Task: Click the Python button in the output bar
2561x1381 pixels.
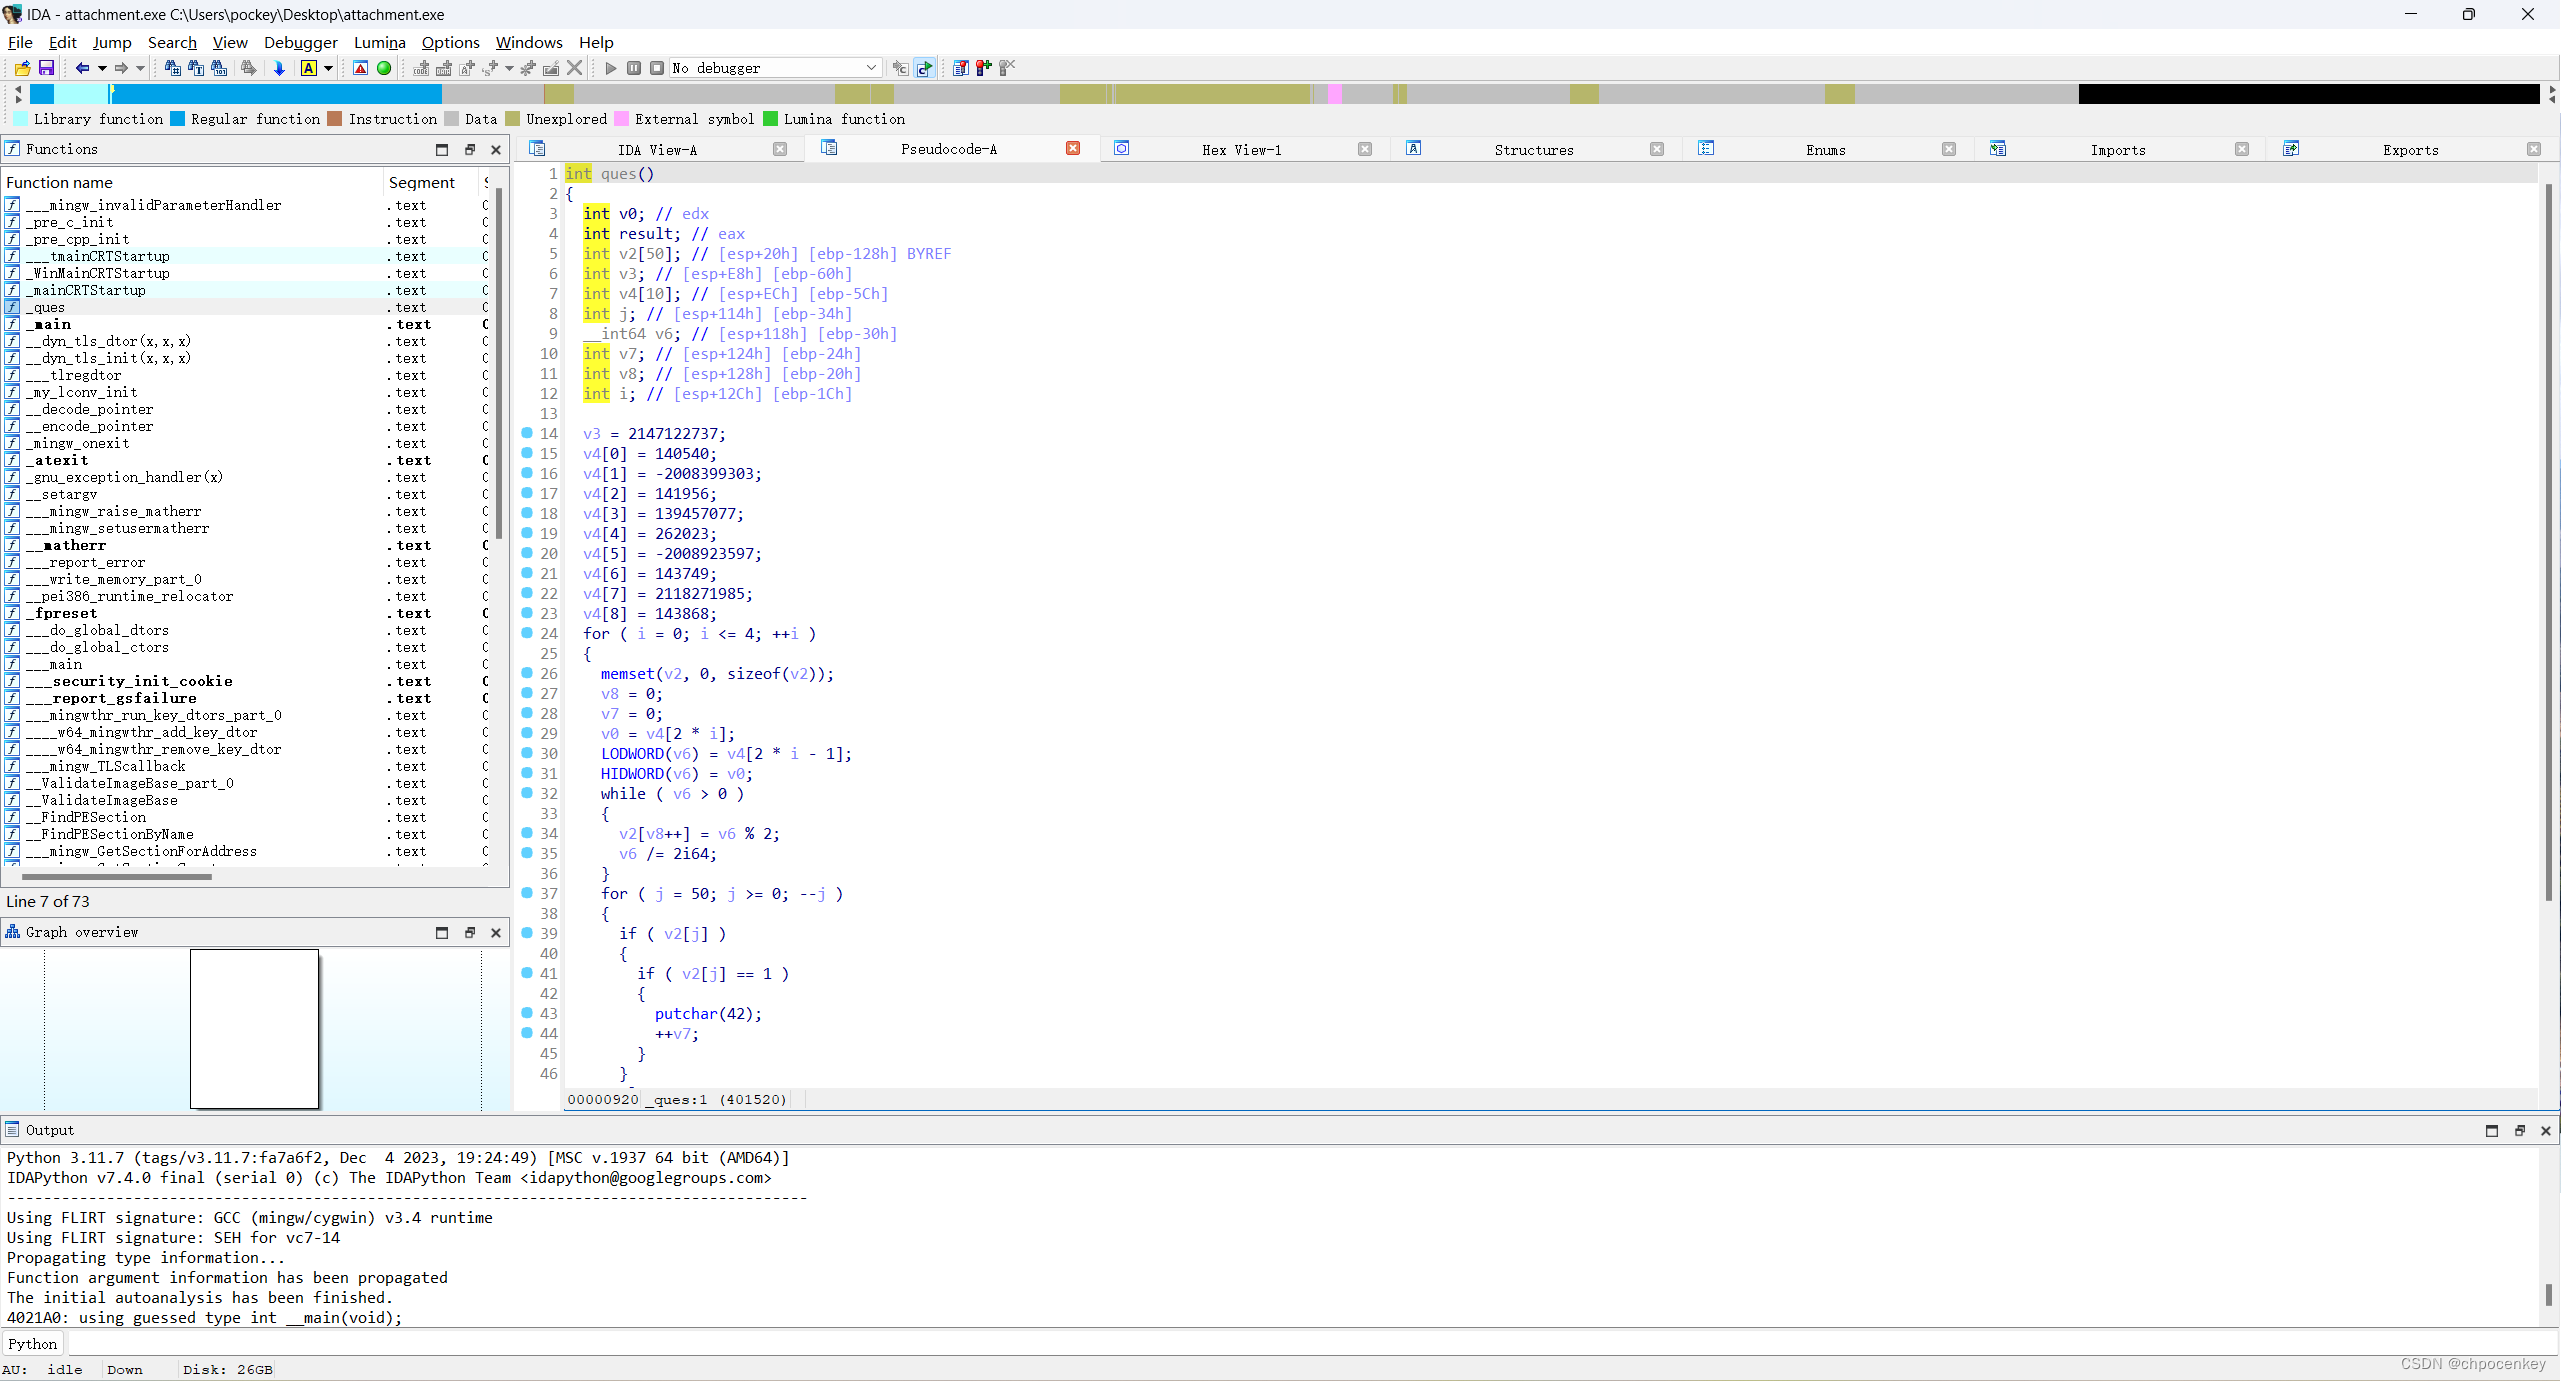Action: pos(32,1343)
